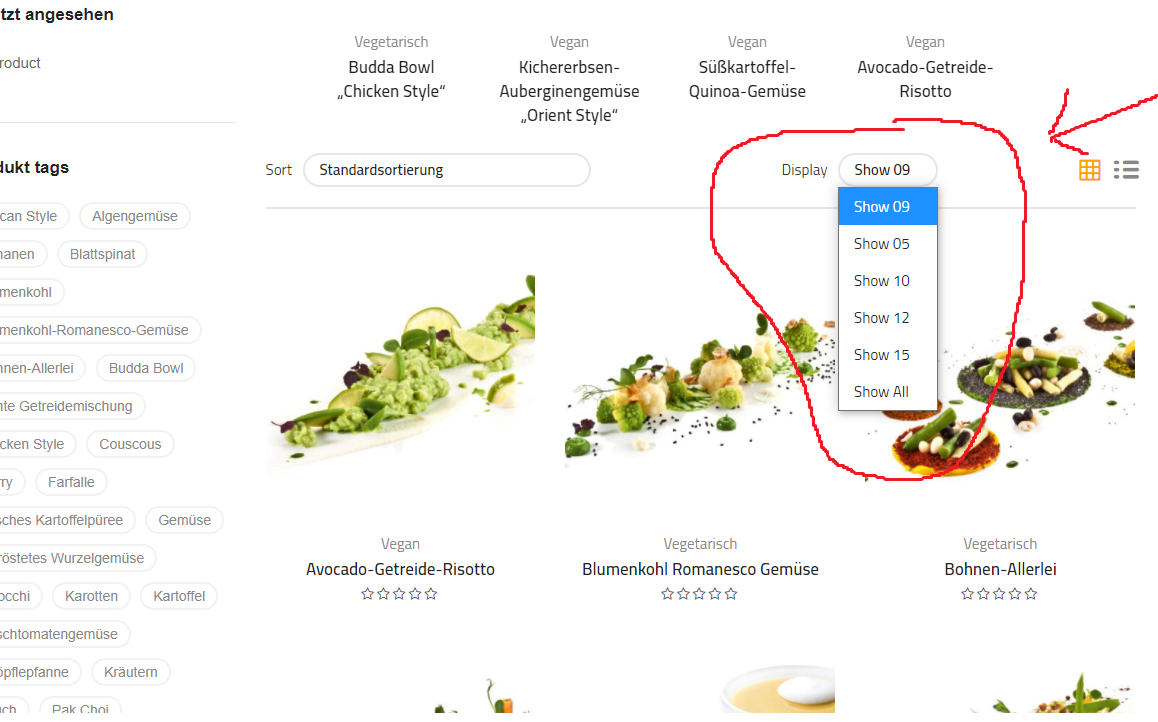Select Show 05 option
Screen dimensions: 1158x722
(x=888, y=244)
